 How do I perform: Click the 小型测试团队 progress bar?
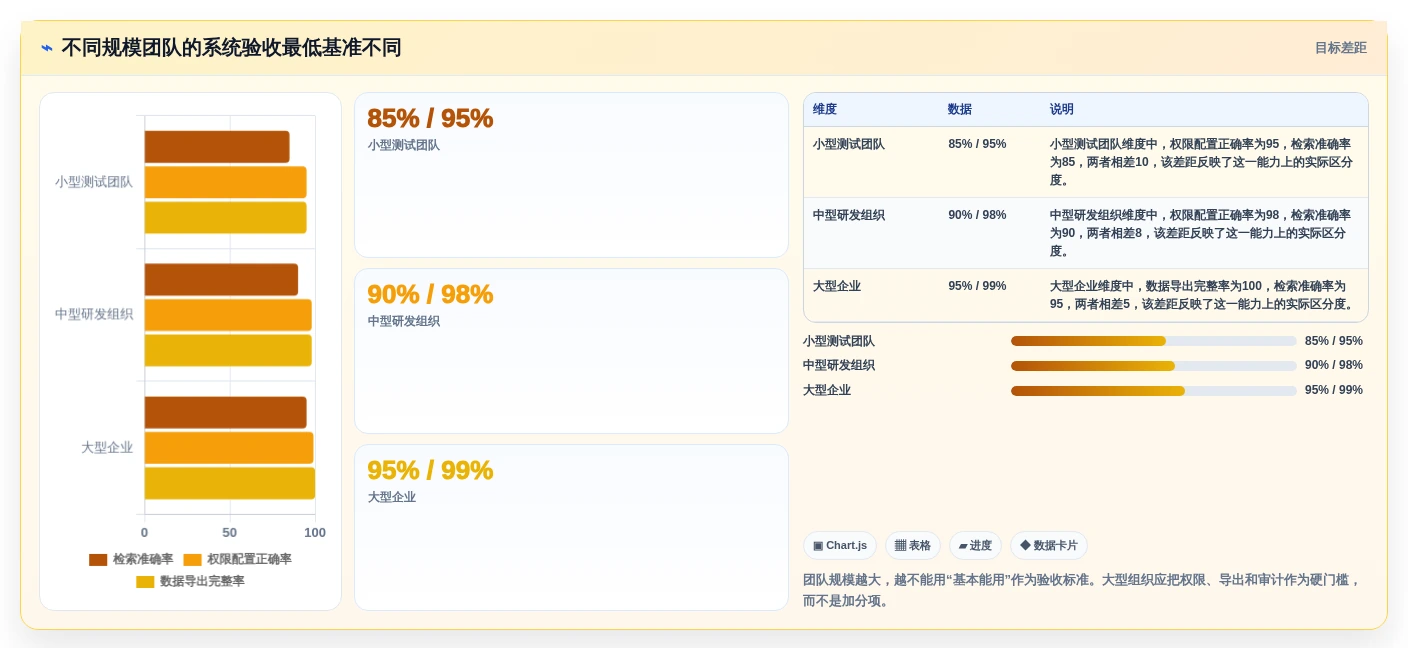(1153, 341)
